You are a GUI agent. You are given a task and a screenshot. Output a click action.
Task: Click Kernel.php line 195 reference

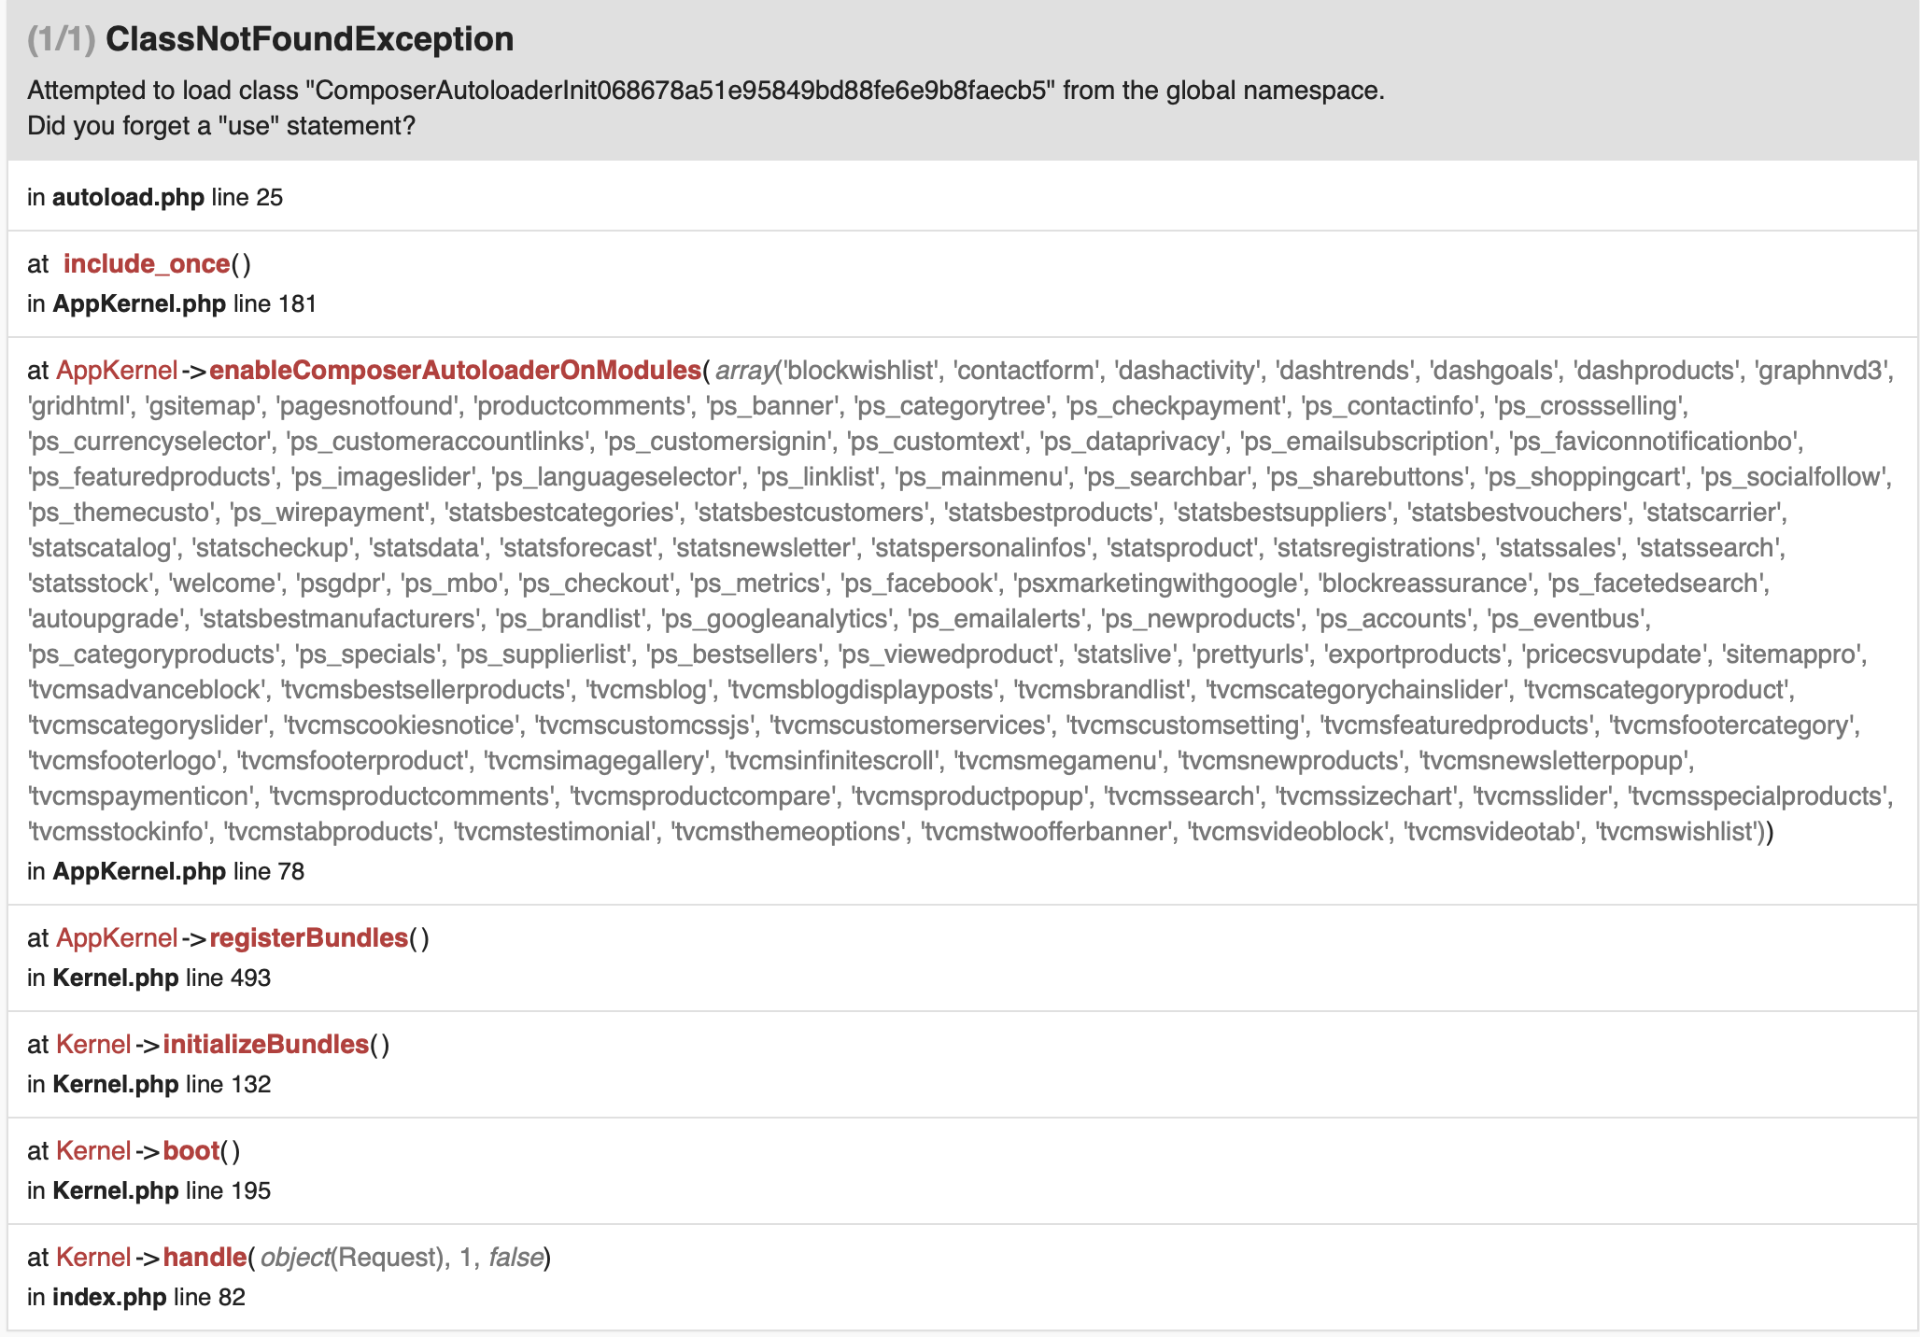[x=149, y=1191]
